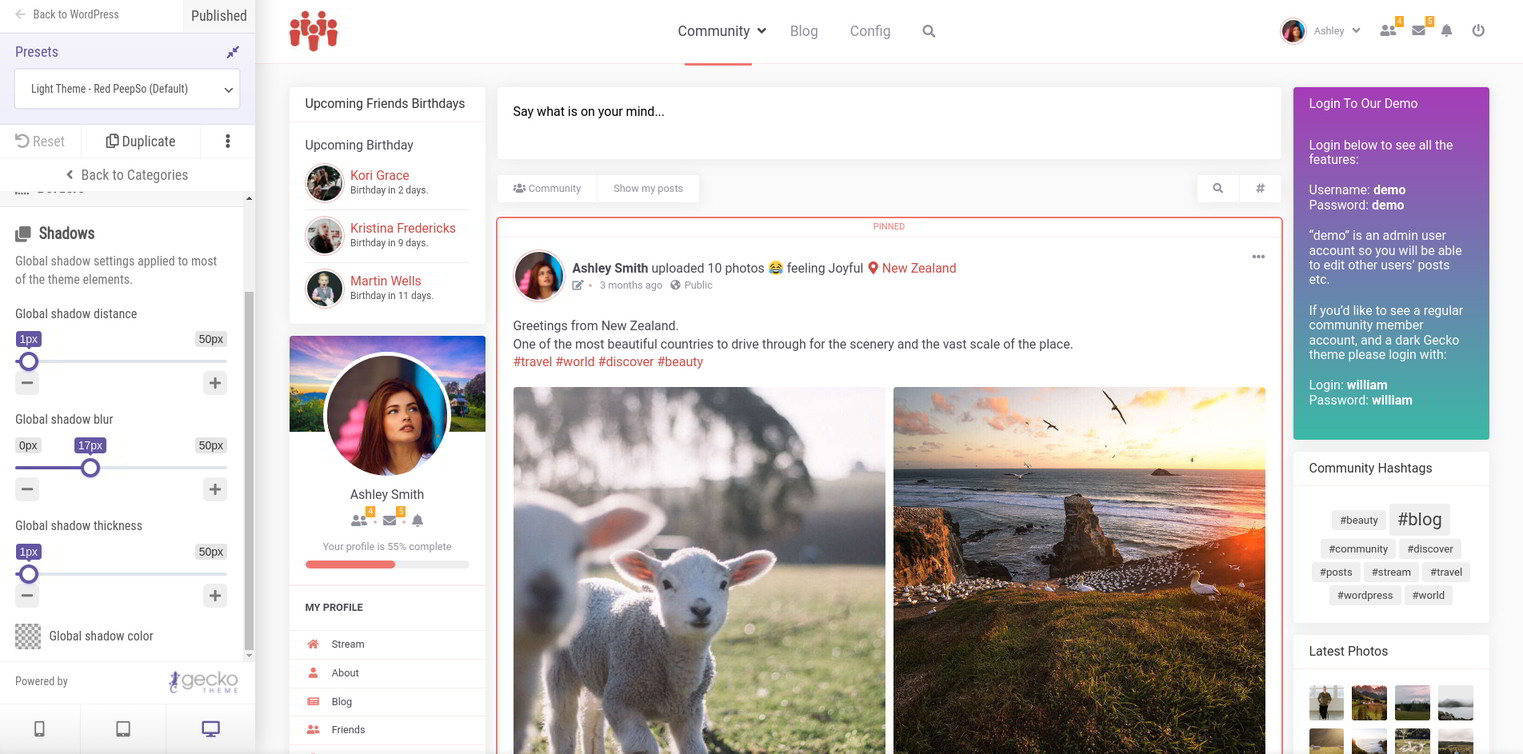Image resolution: width=1523 pixels, height=754 pixels.
Task: Select the #blog hashtag in Community Hashtags
Action: [x=1419, y=519]
